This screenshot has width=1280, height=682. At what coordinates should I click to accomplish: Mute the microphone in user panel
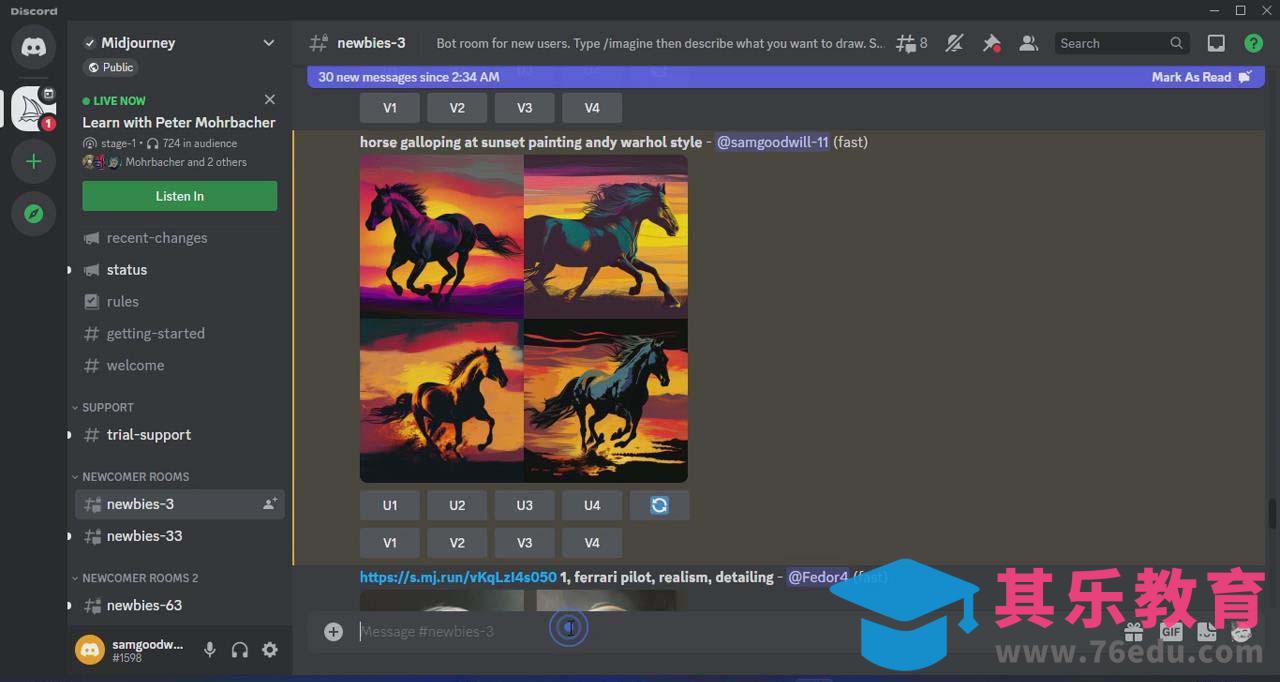point(210,650)
